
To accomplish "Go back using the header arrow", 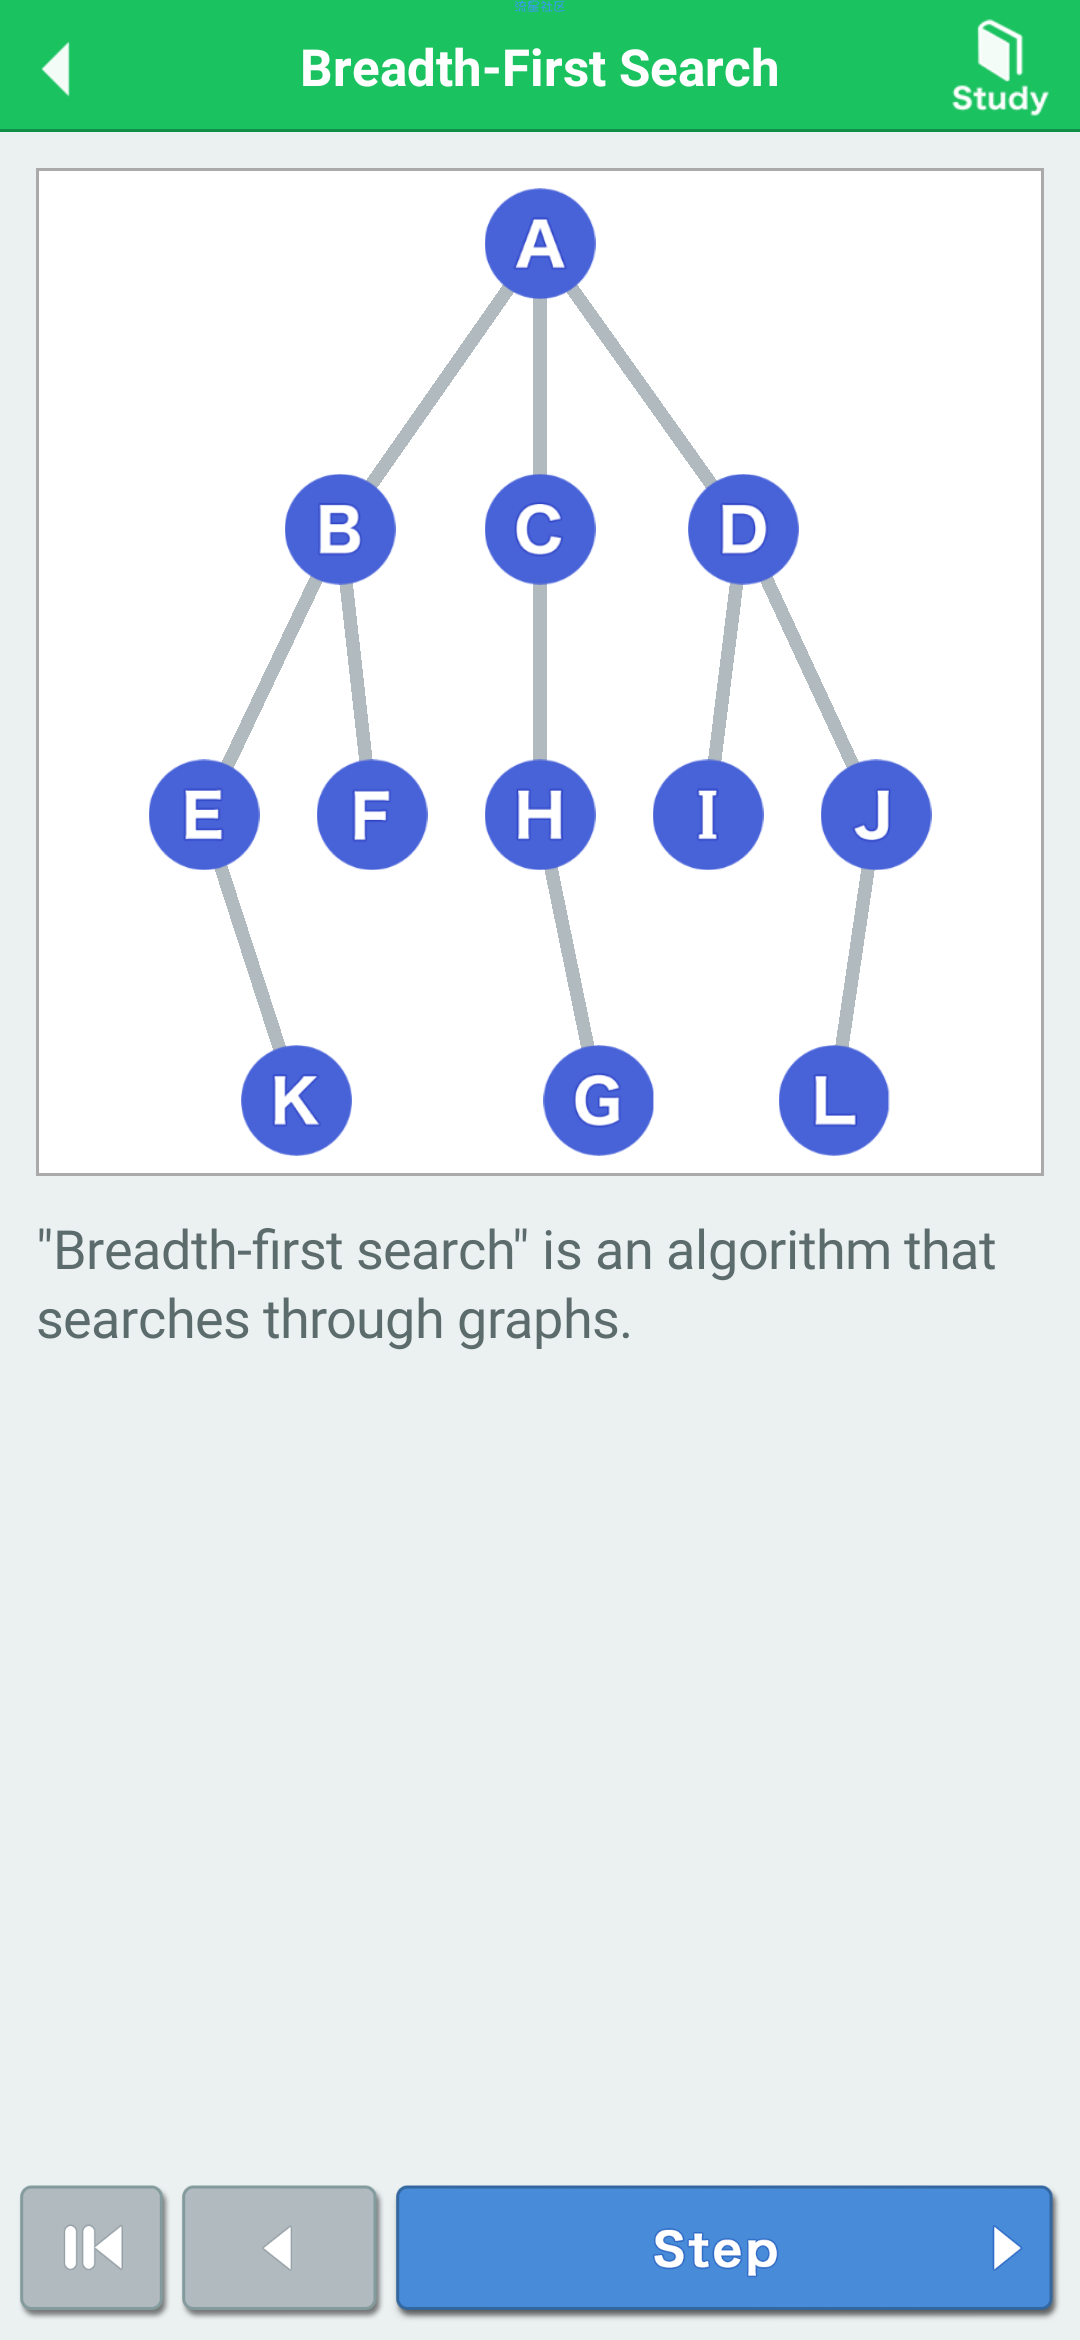I will click(57, 68).
